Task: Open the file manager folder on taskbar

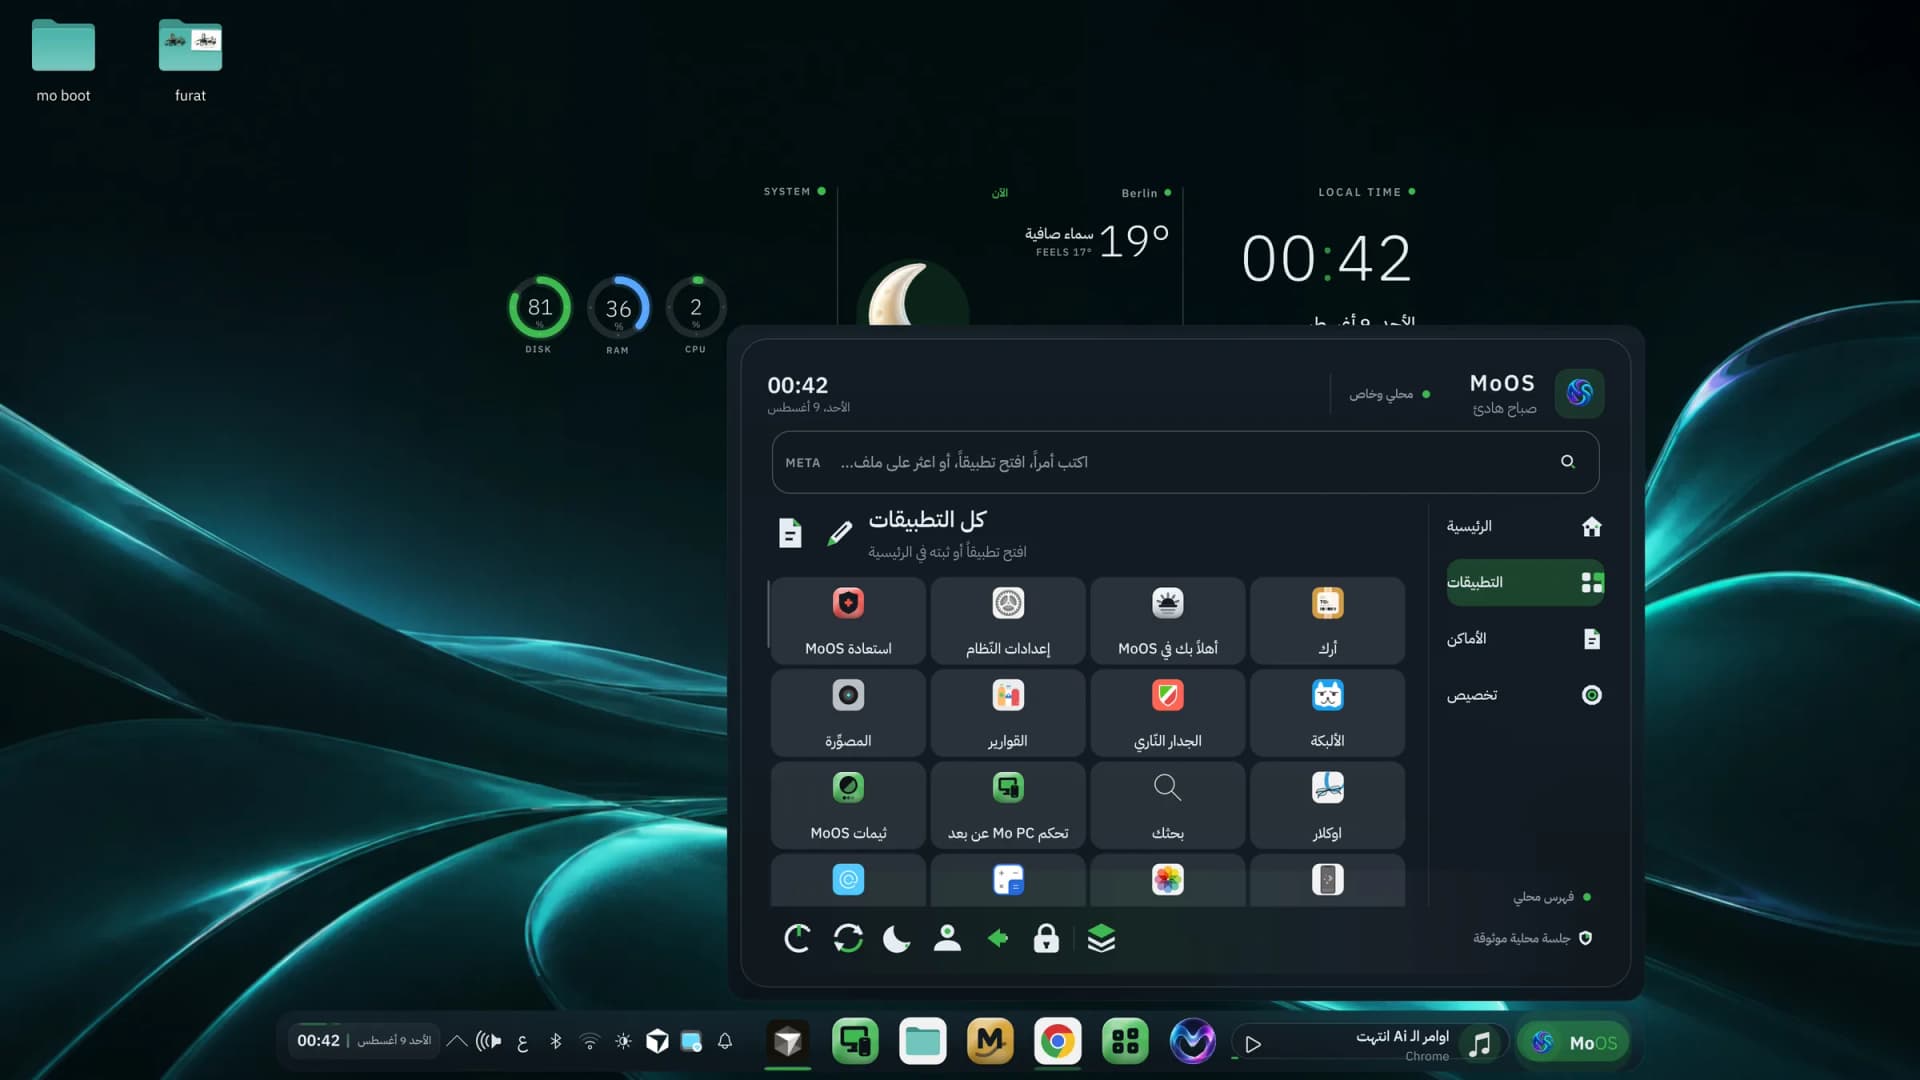Action: [922, 1042]
